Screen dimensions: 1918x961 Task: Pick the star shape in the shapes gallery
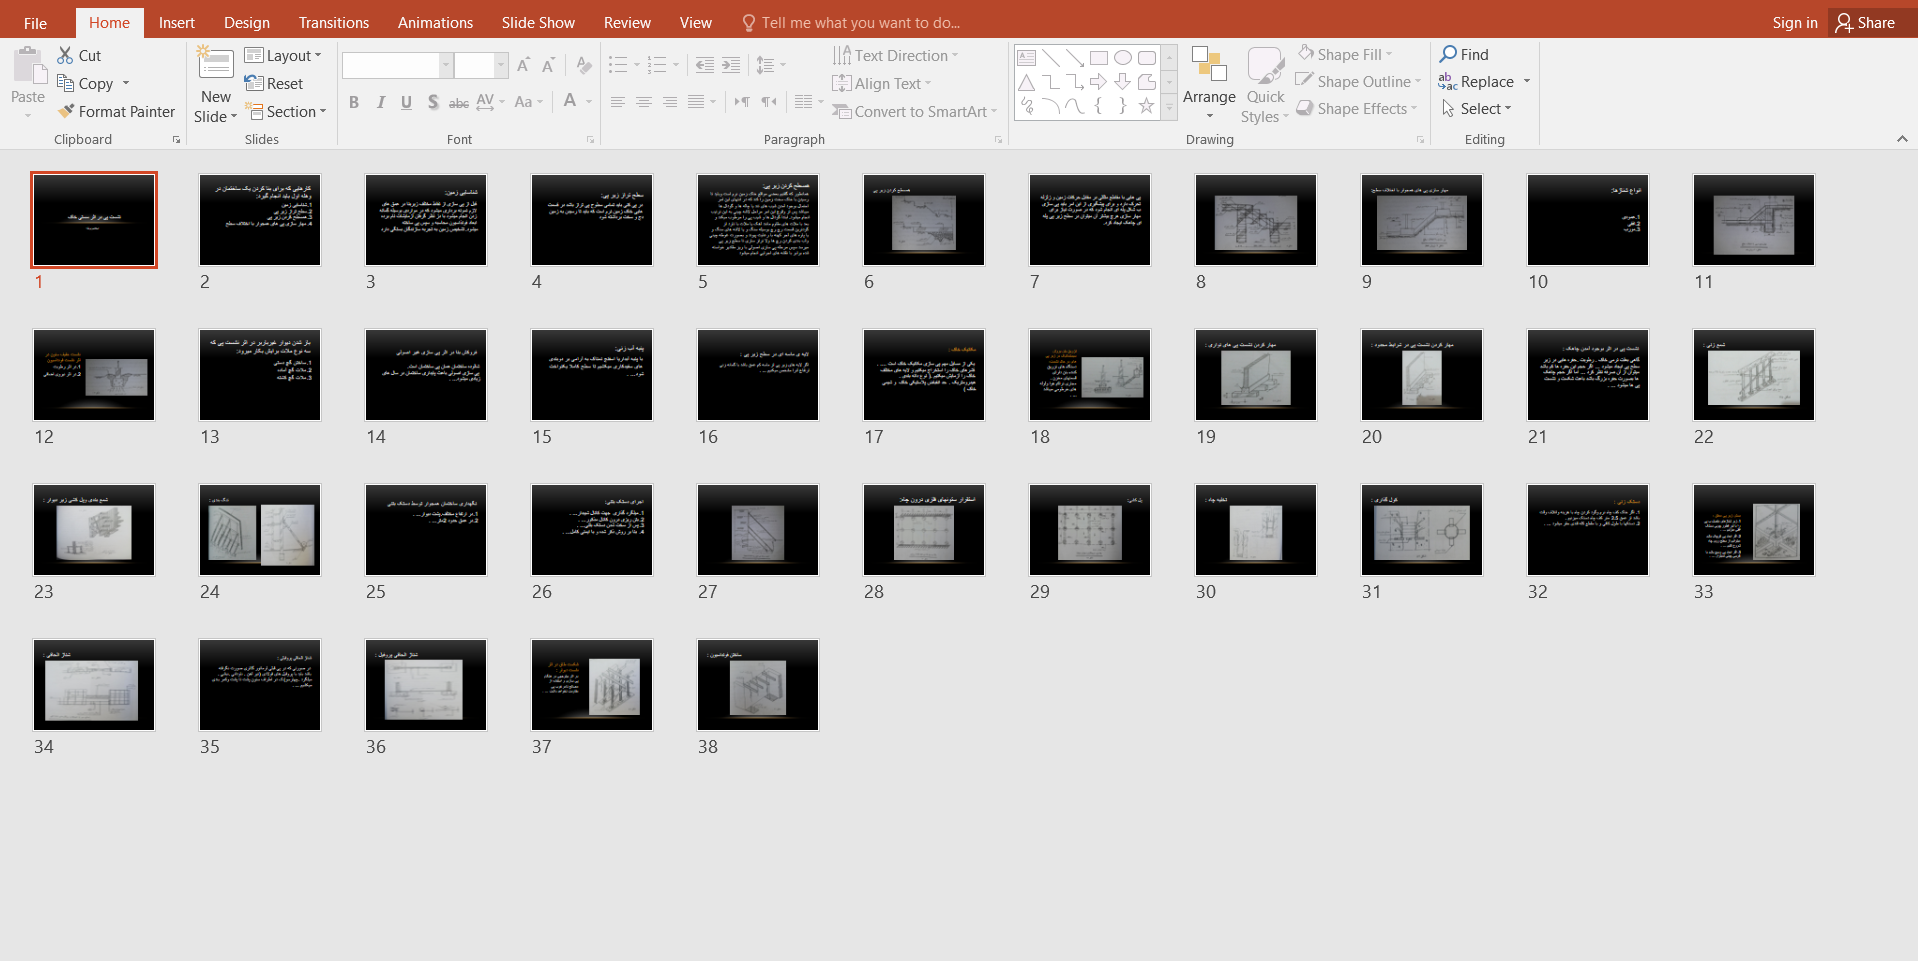(x=1147, y=105)
